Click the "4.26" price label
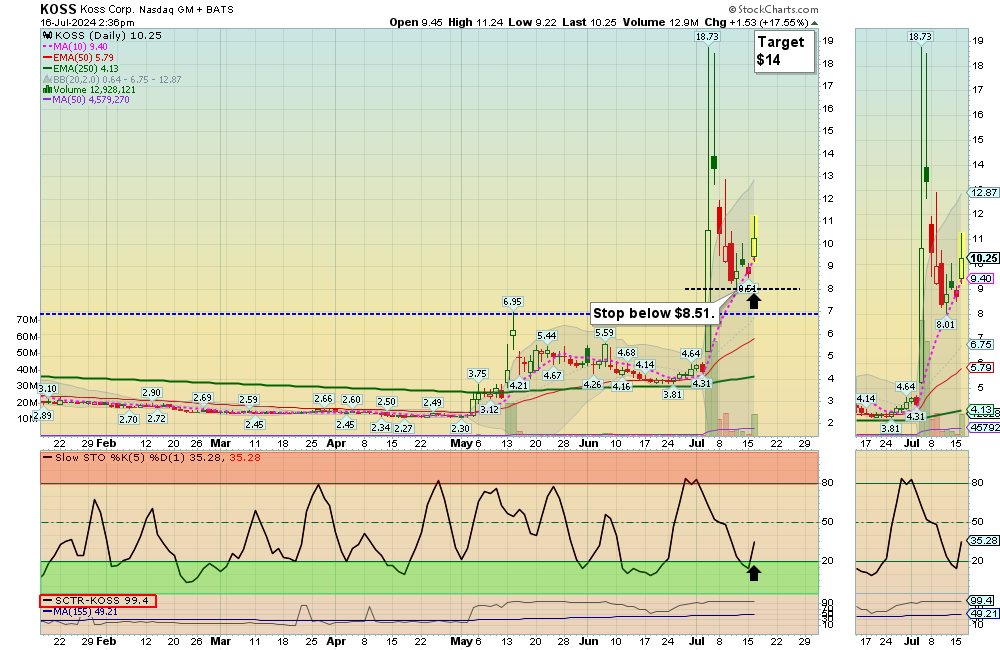This screenshot has width=1000, height=650. [592, 384]
